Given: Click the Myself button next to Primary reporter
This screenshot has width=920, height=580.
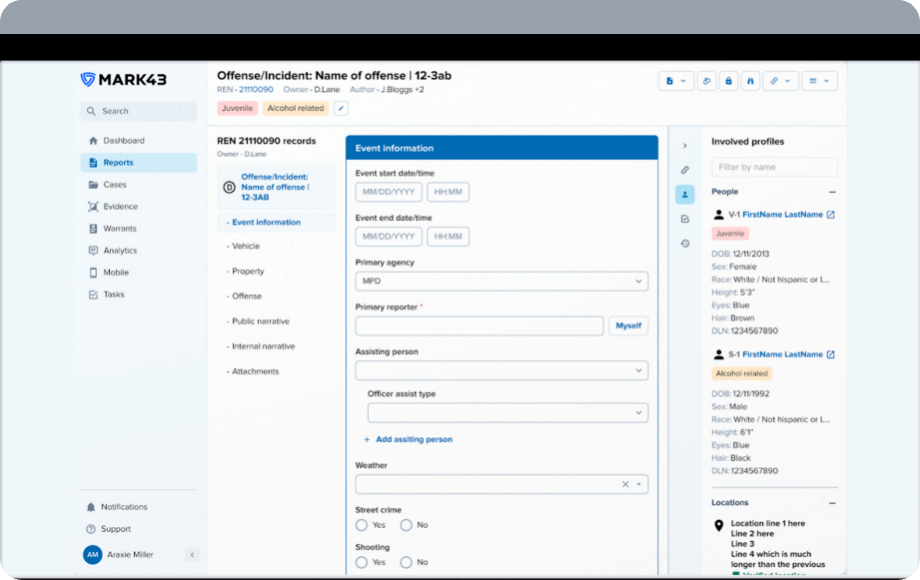Looking at the screenshot, I should 628,326.
